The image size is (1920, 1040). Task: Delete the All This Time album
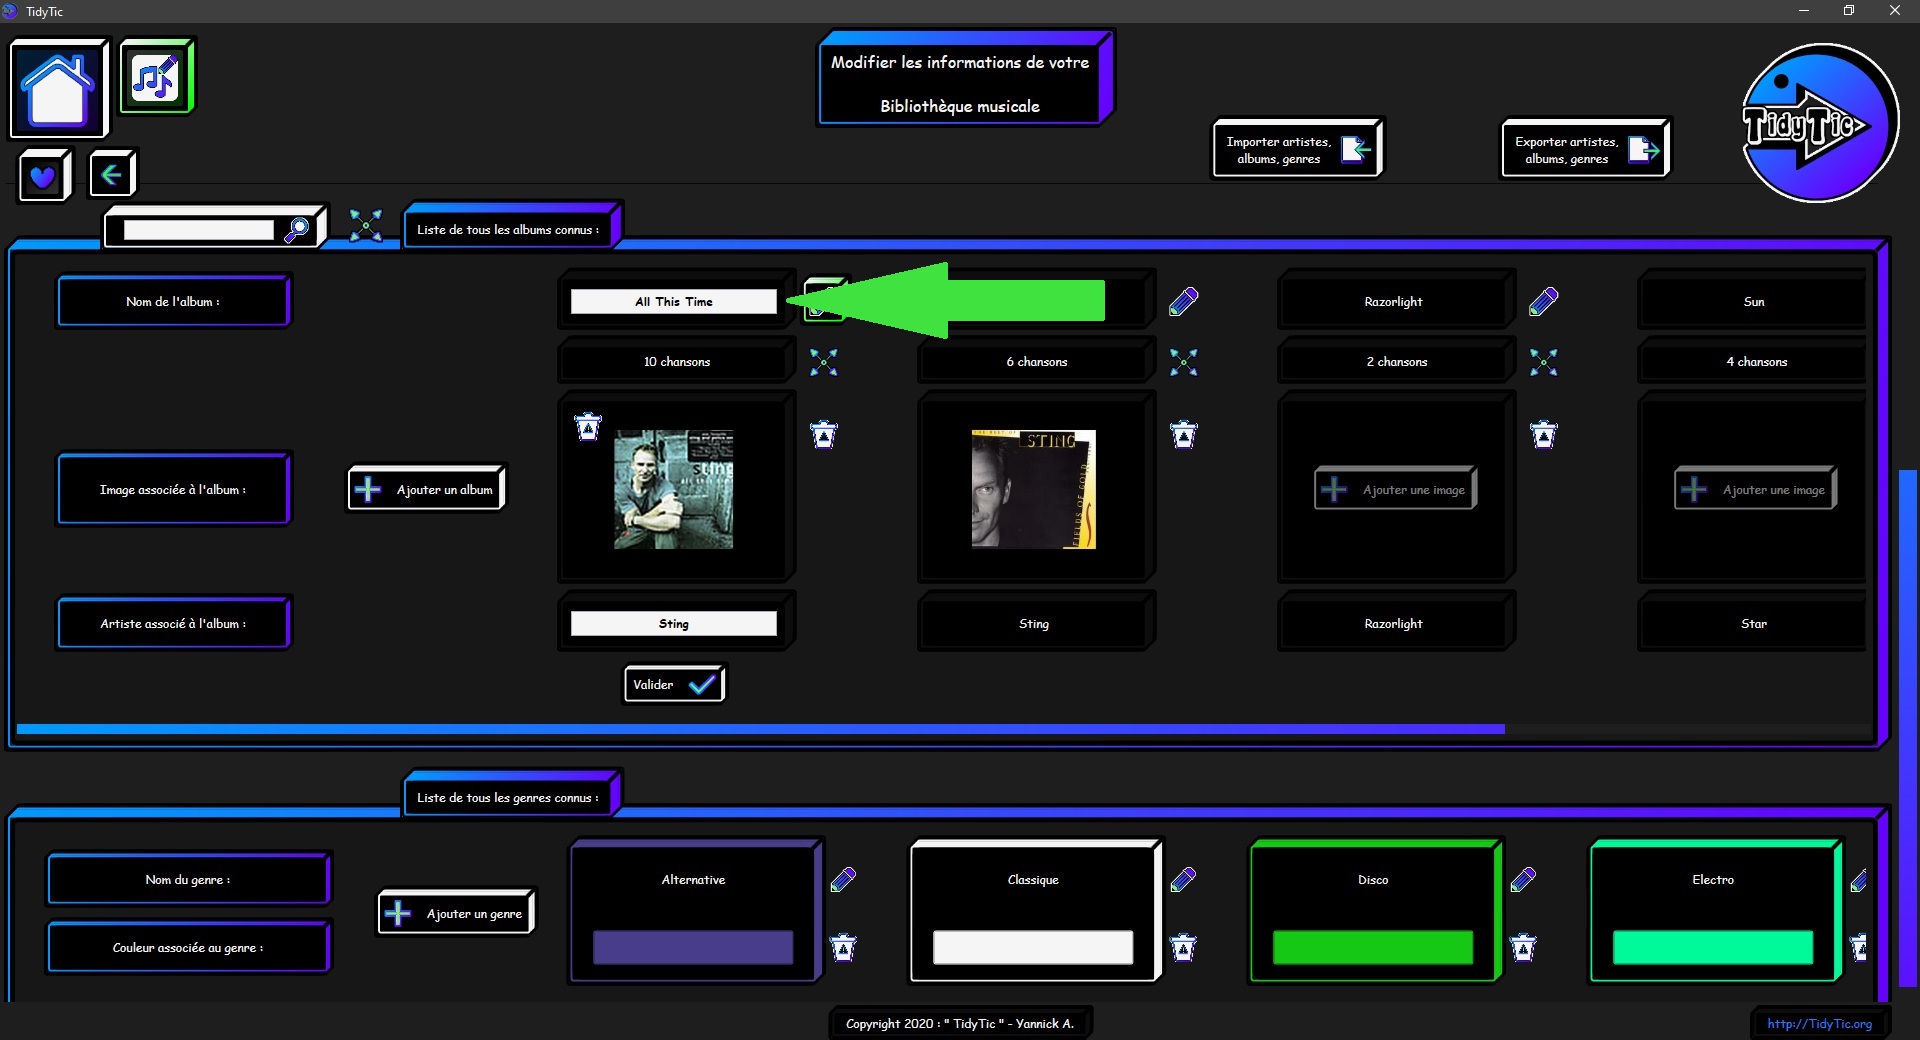pos(824,435)
